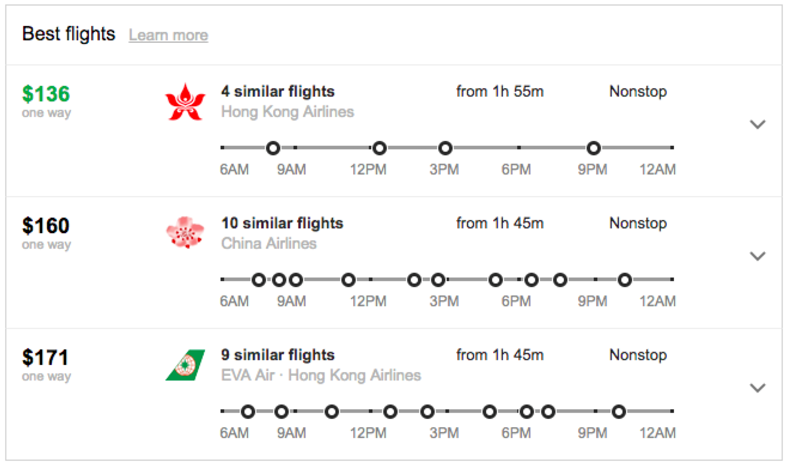Open the Learn more link
Image resolution: width=787 pixels, height=465 pixels.
(168, 35)
